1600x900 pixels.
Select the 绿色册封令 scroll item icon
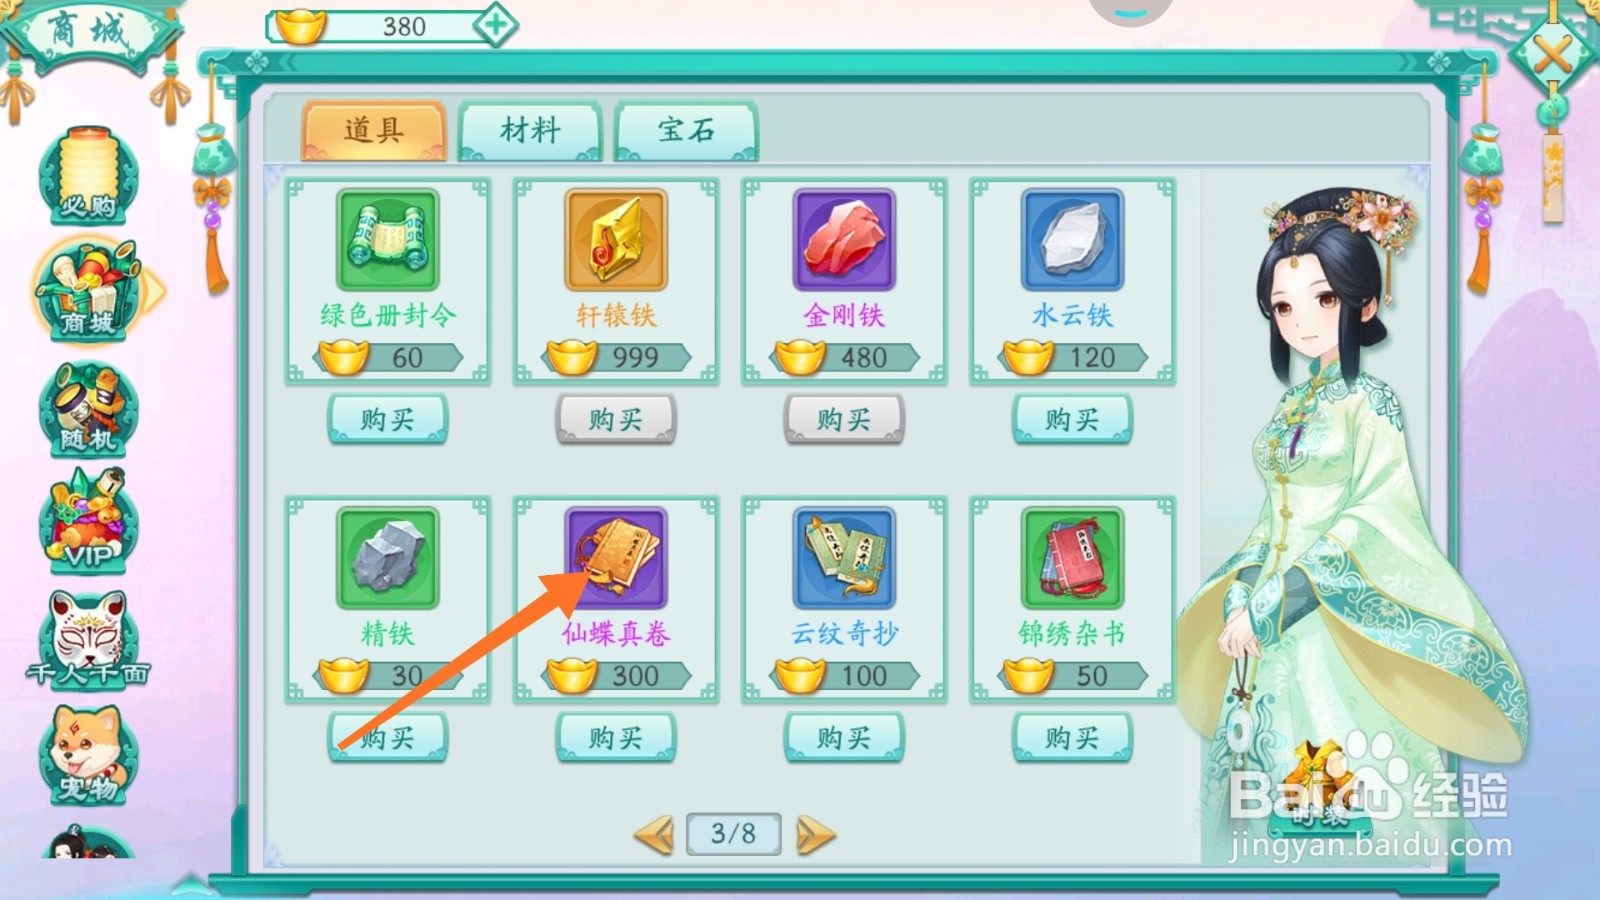point(388,240)
